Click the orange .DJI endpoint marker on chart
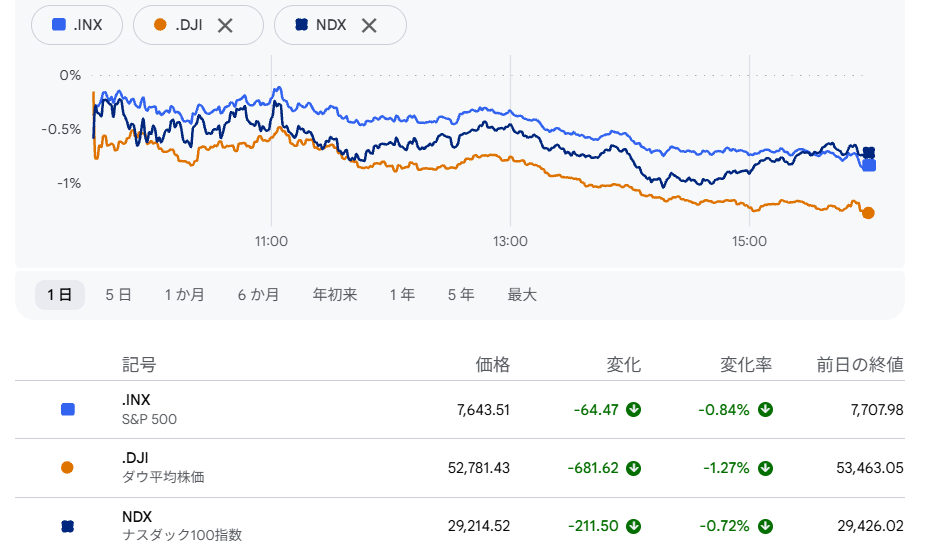Screen dimensions: 926x548 coord(868,213)
